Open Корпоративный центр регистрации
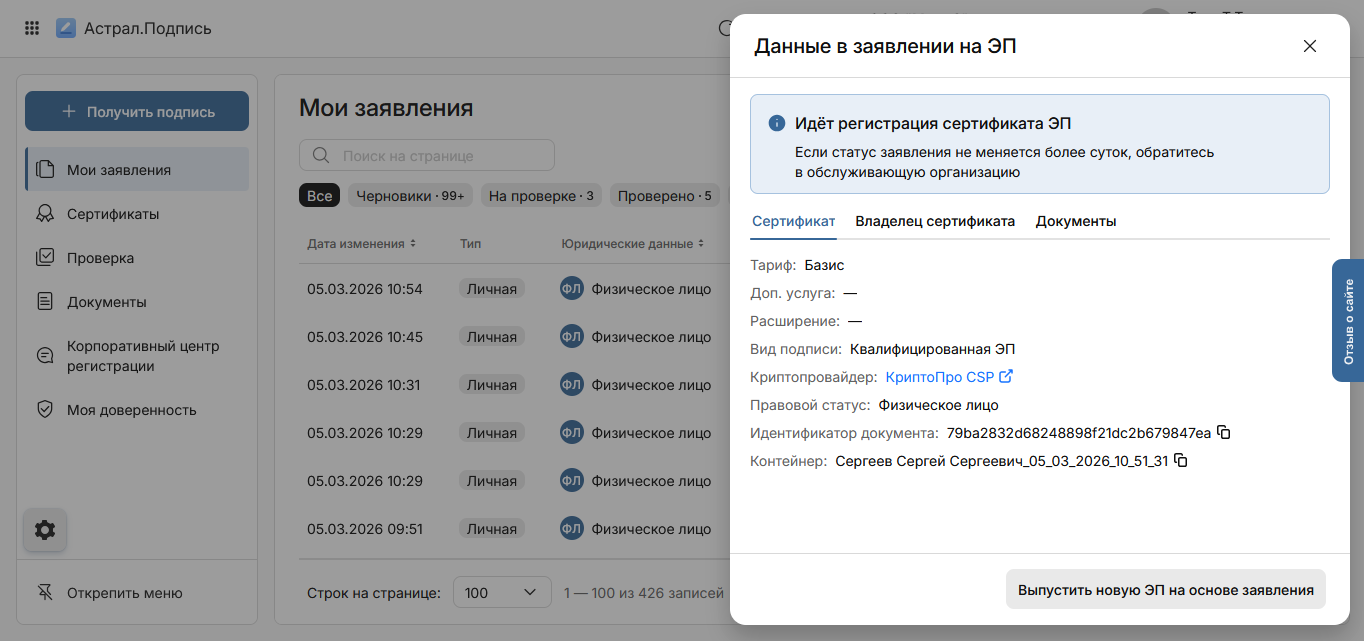This screenshot has height=641, width=1364. click(x=142, y=356)
